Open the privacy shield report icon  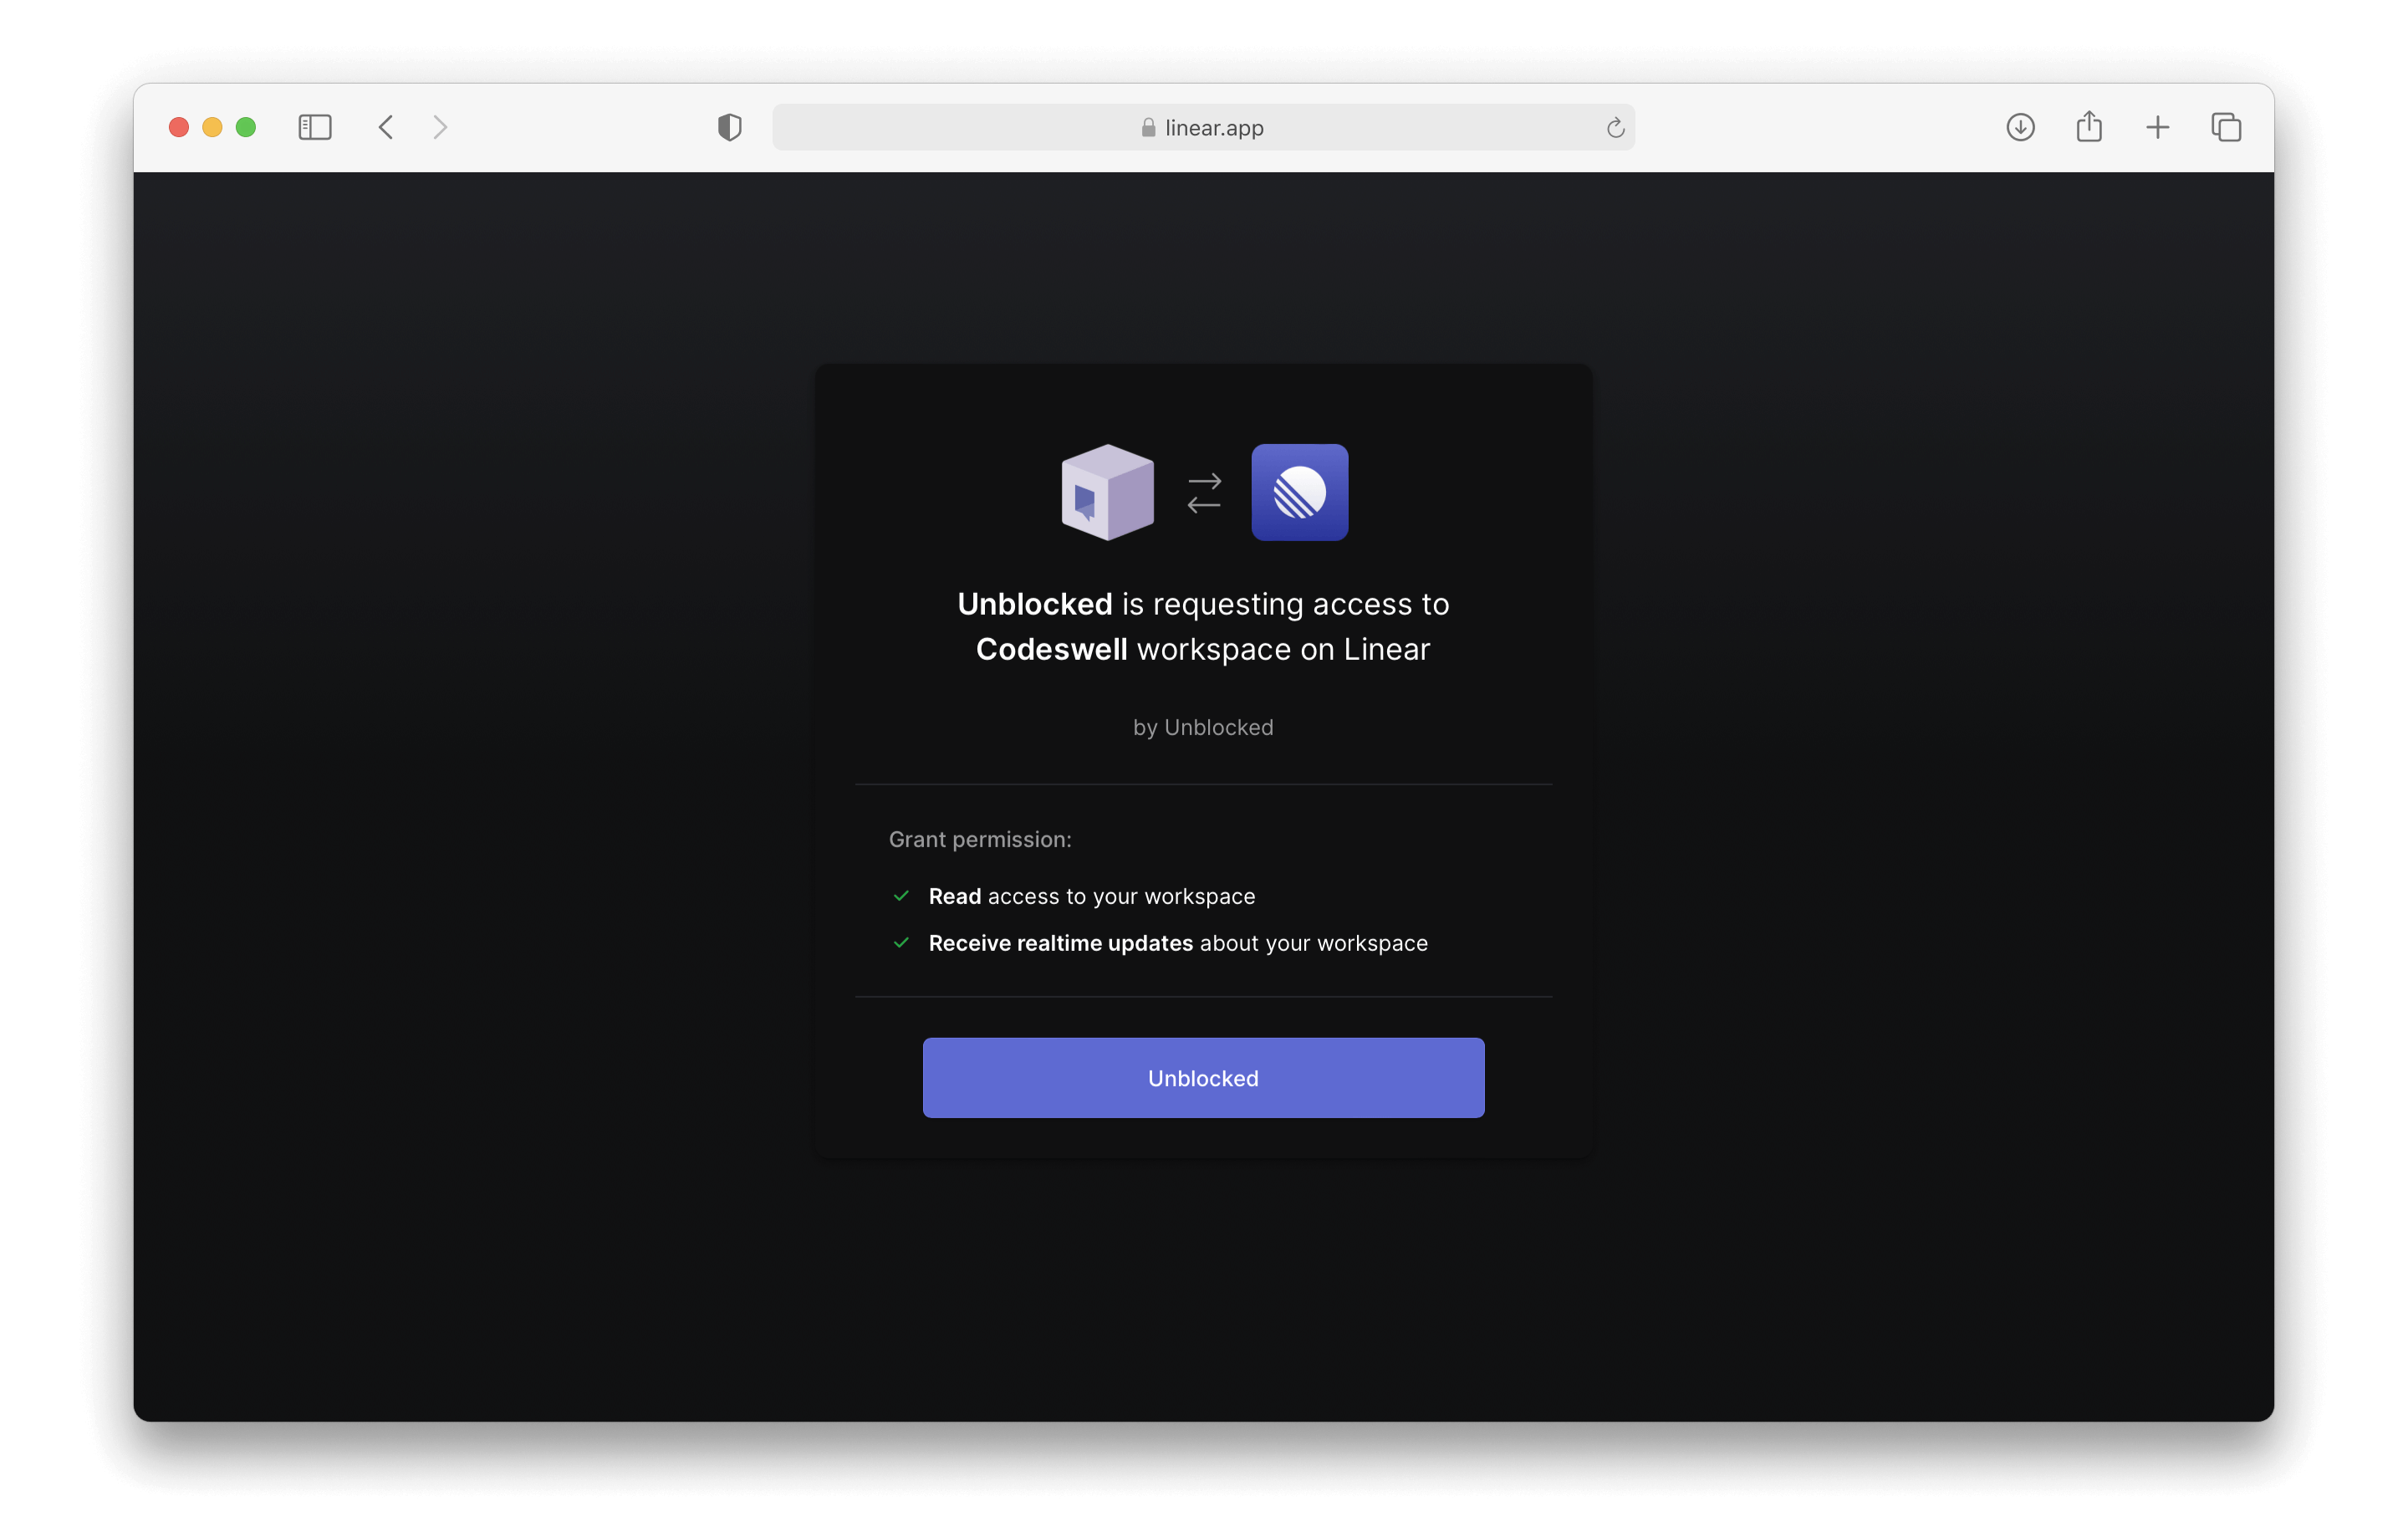click(730, 127)
